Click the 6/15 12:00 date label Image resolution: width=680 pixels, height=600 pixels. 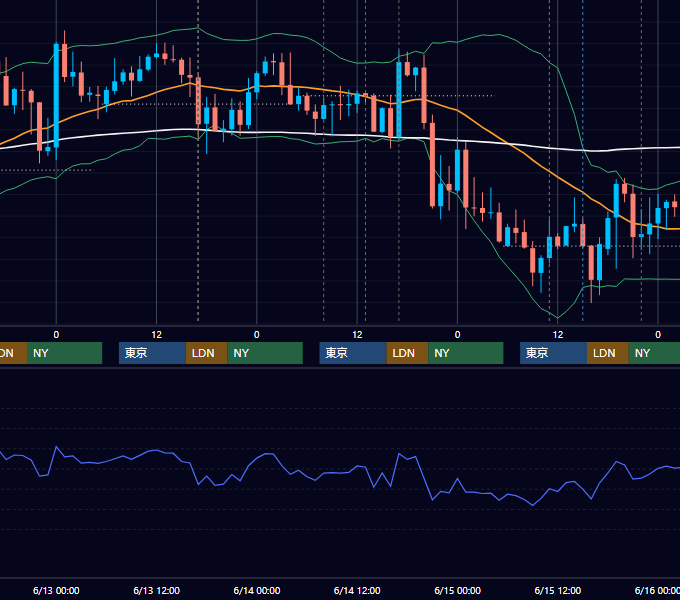pyautogui.click(x=558, y=590)
